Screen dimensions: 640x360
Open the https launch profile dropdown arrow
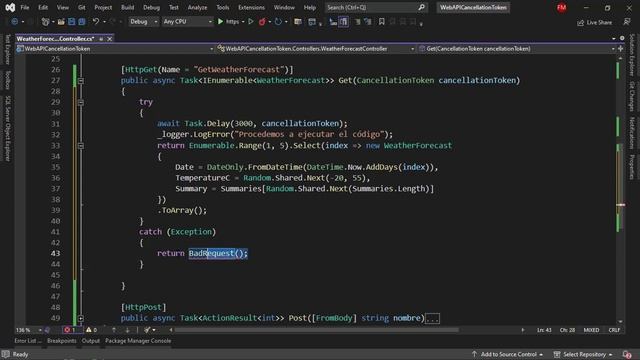(243, 22)
